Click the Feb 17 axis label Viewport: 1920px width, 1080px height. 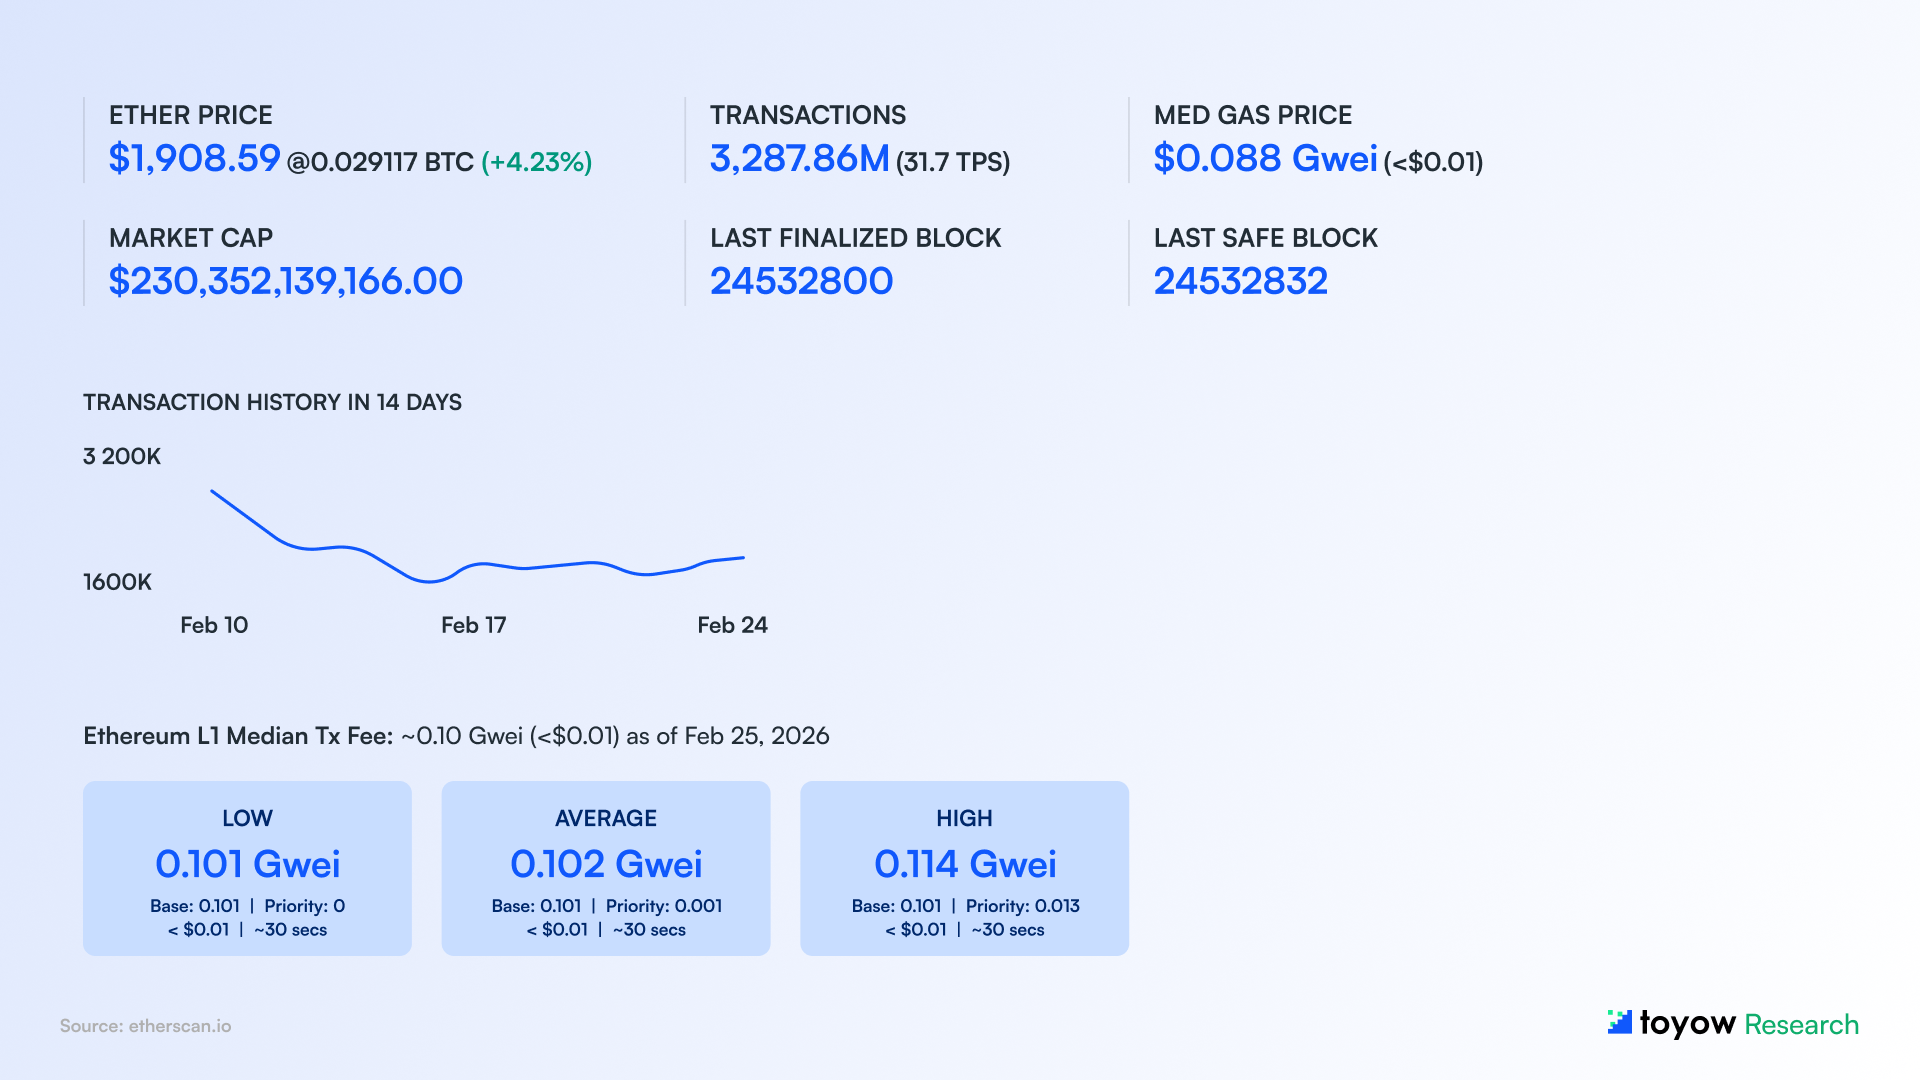[x=473, y=625]
